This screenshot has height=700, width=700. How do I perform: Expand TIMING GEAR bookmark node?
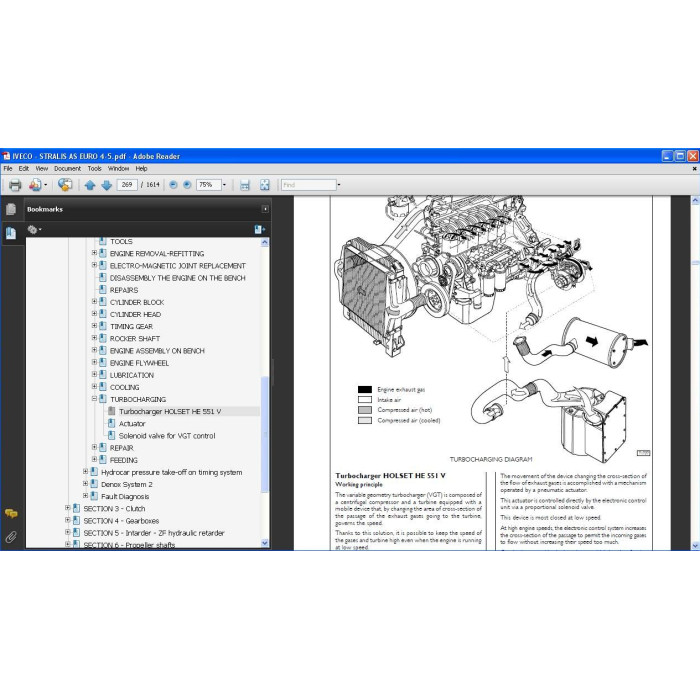(94, 325)
